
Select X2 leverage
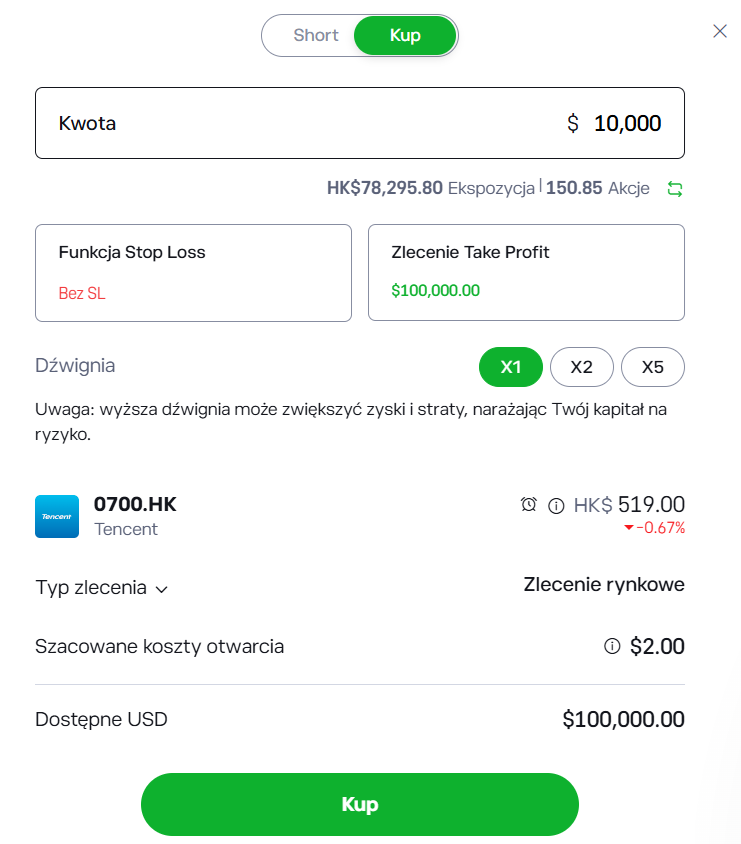581,367
